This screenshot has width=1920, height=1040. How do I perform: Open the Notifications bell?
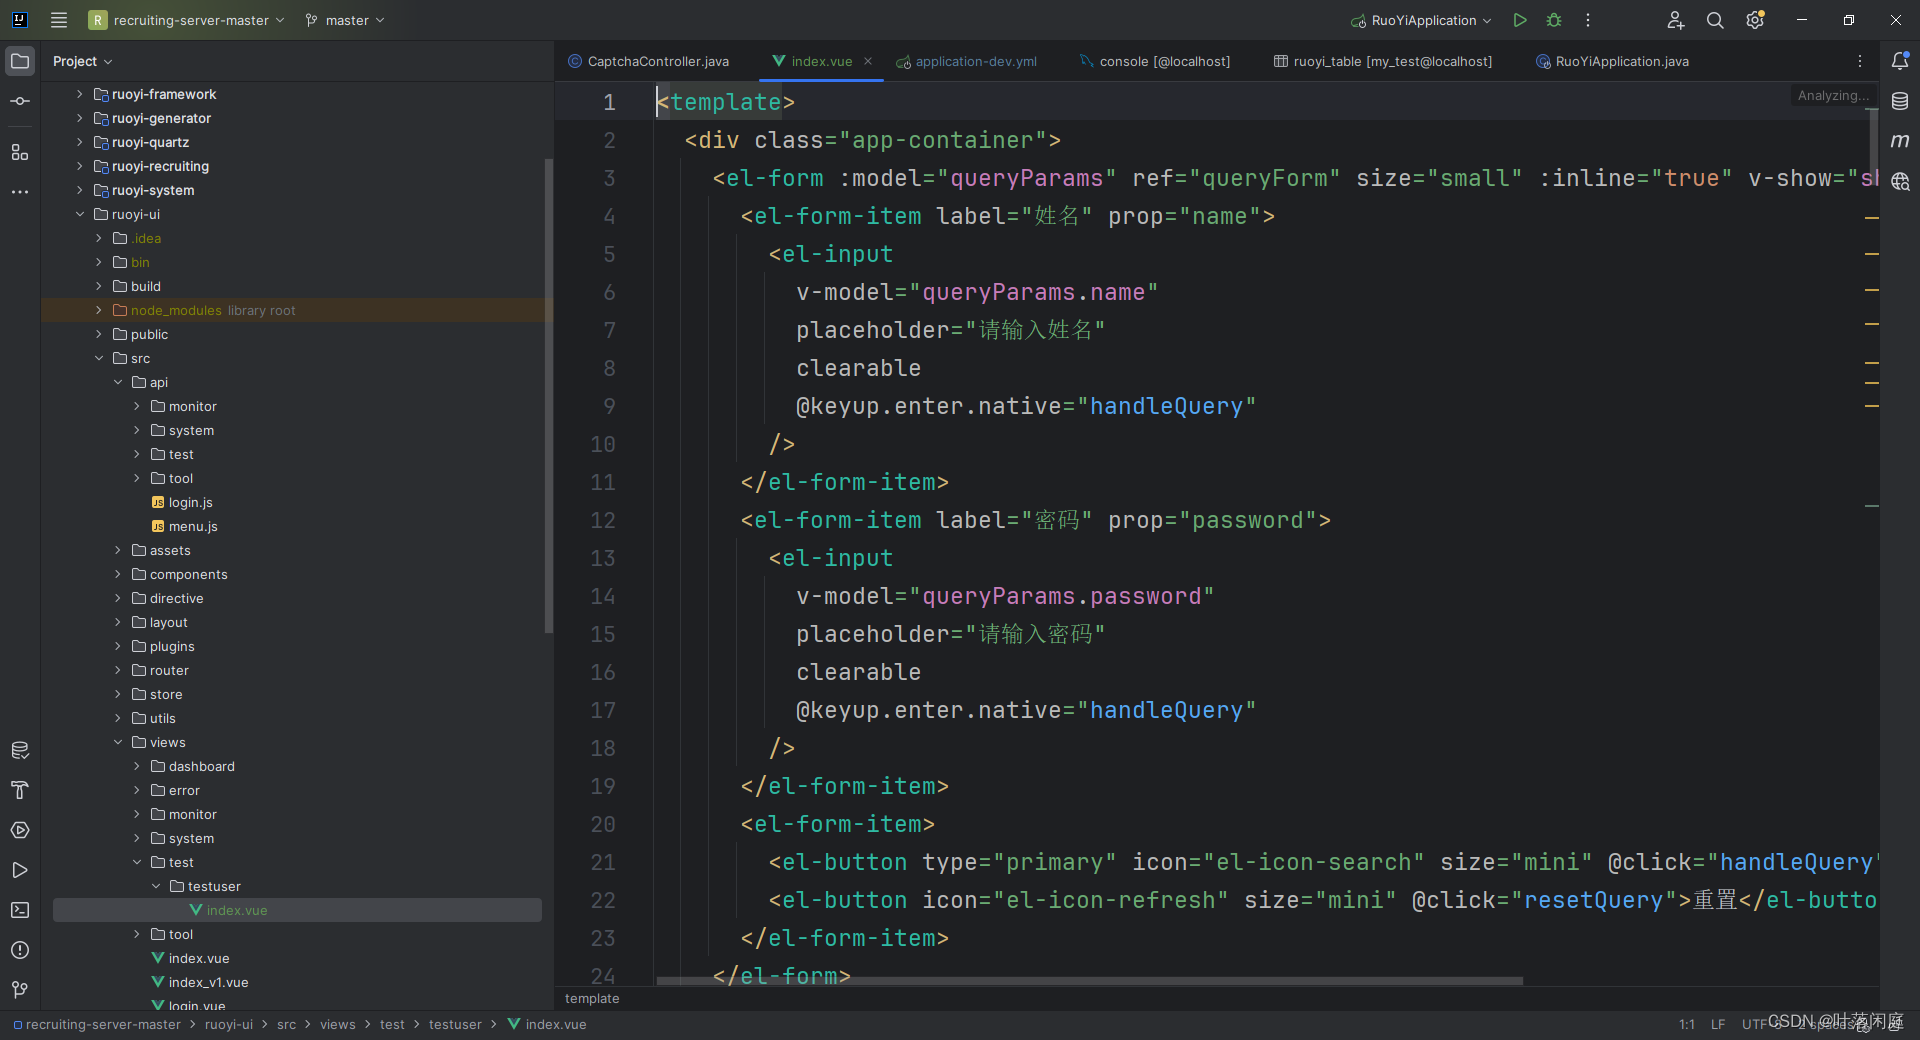(1900, 61)
